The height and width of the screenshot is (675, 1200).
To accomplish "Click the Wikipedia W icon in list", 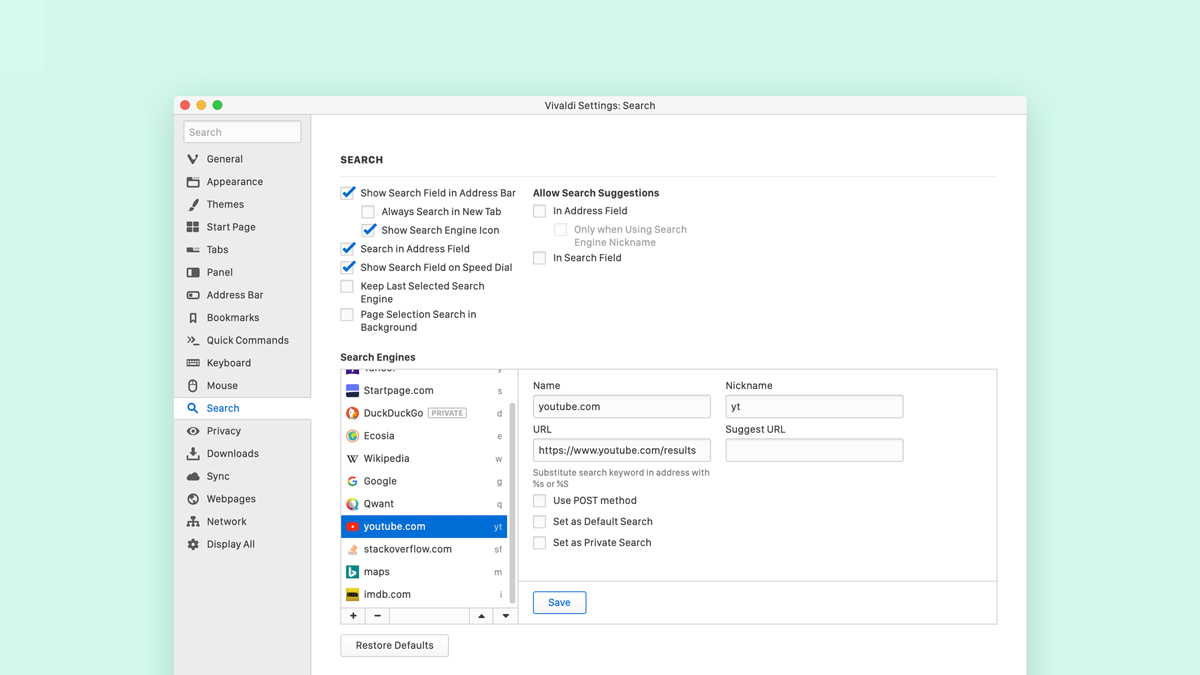I will [352, 459].
